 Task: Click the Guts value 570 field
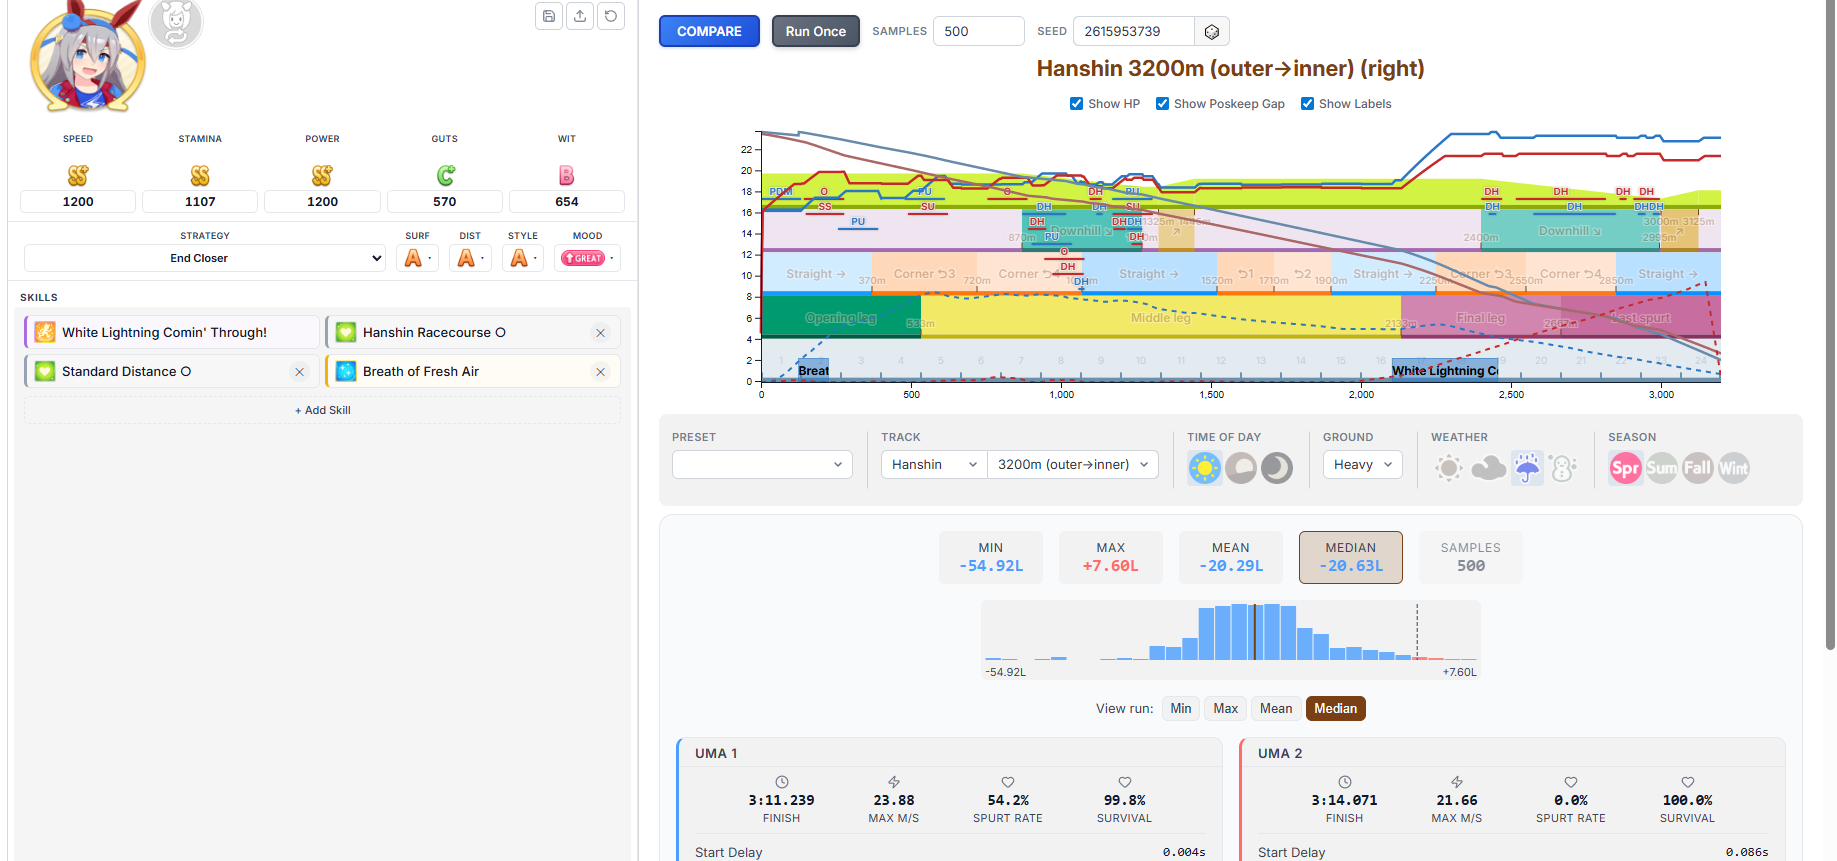click(x=445, y=202)
